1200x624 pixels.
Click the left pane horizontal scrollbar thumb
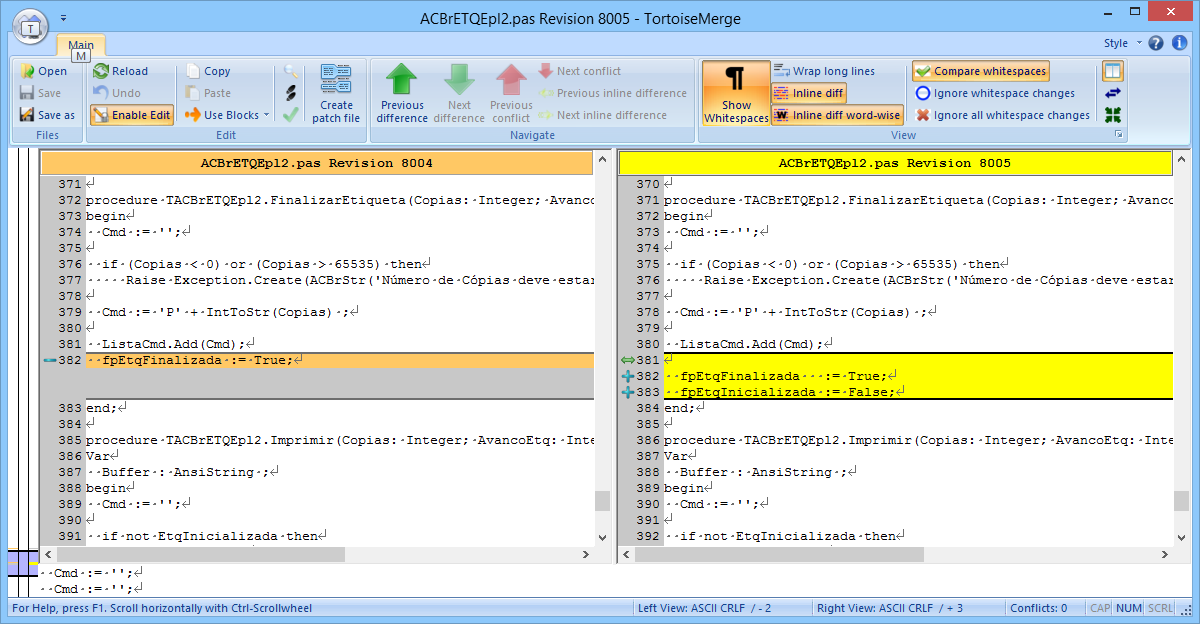point(201,553)
